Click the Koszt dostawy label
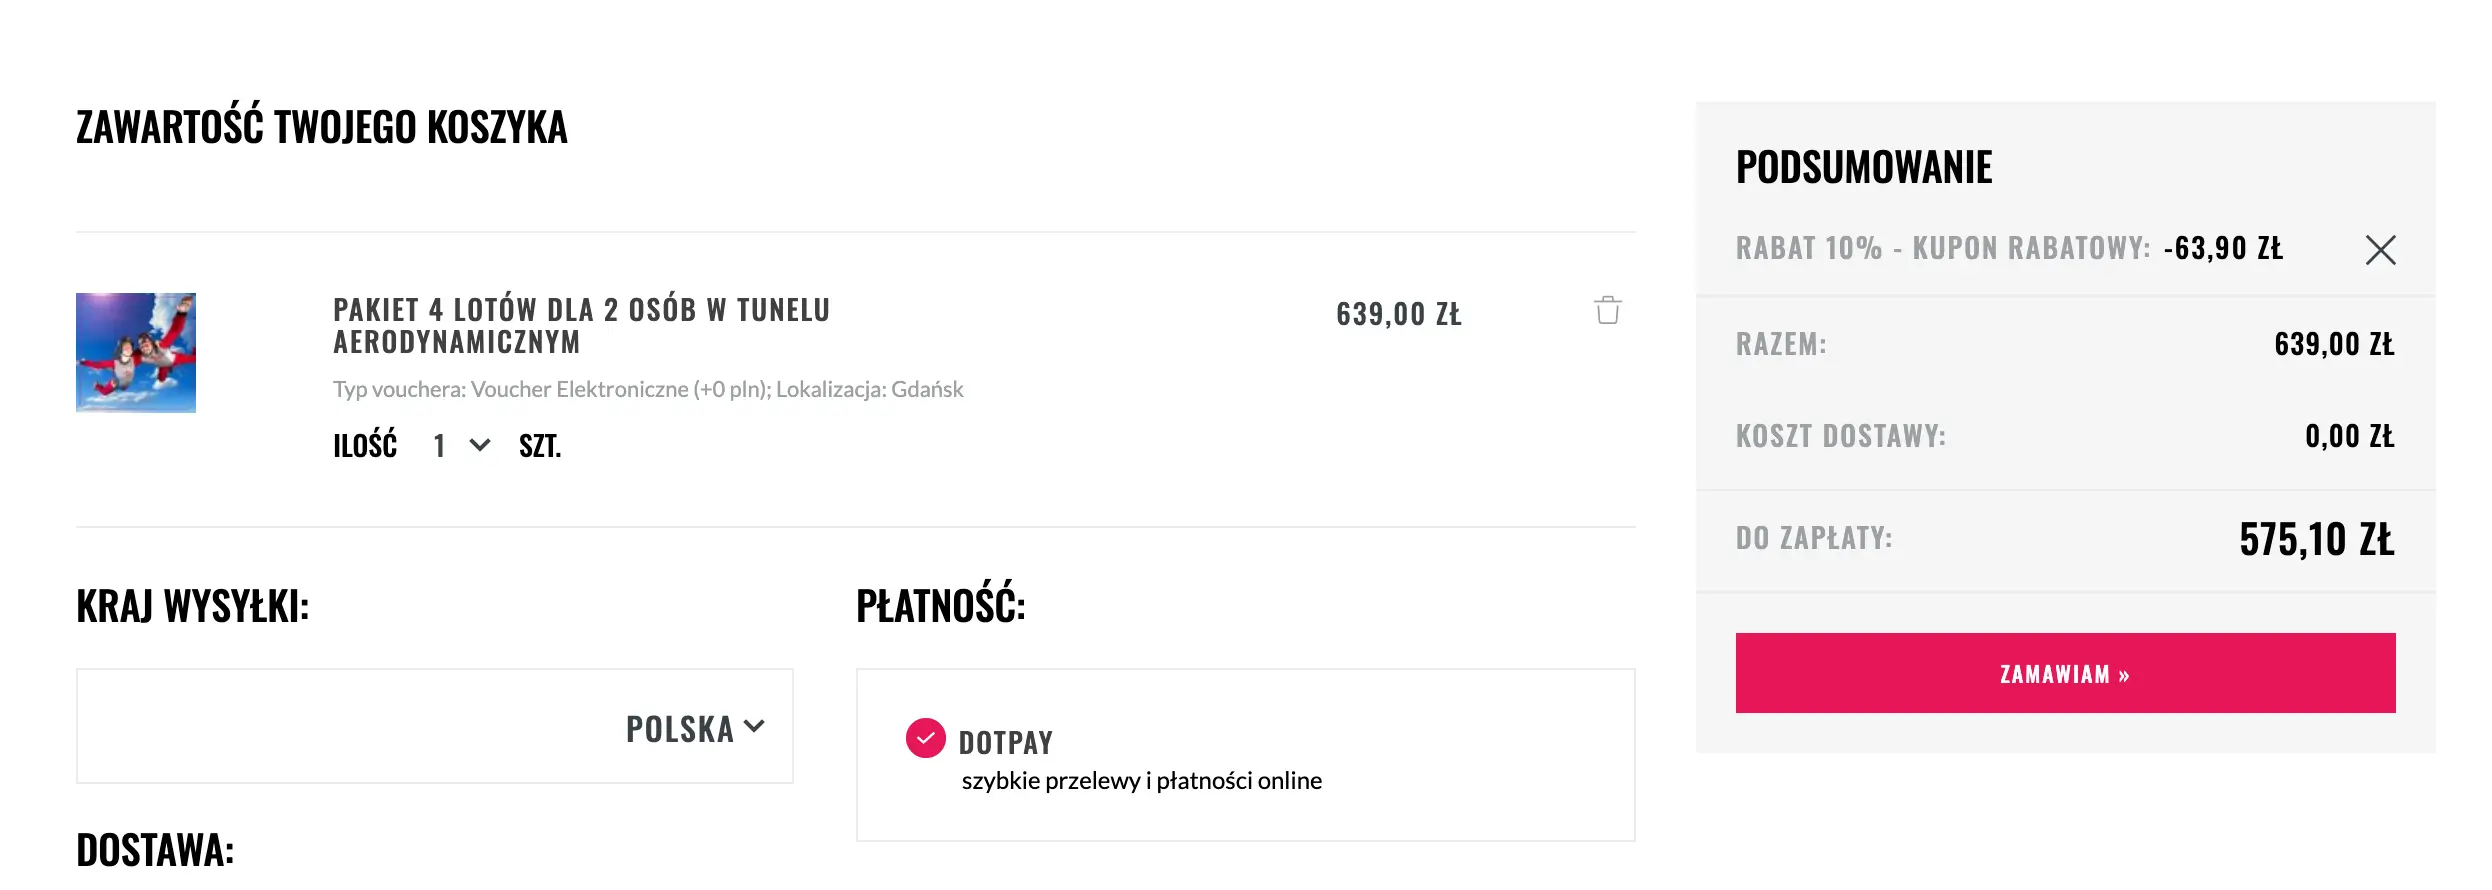2492x890 pixels. pos(1841,436)
